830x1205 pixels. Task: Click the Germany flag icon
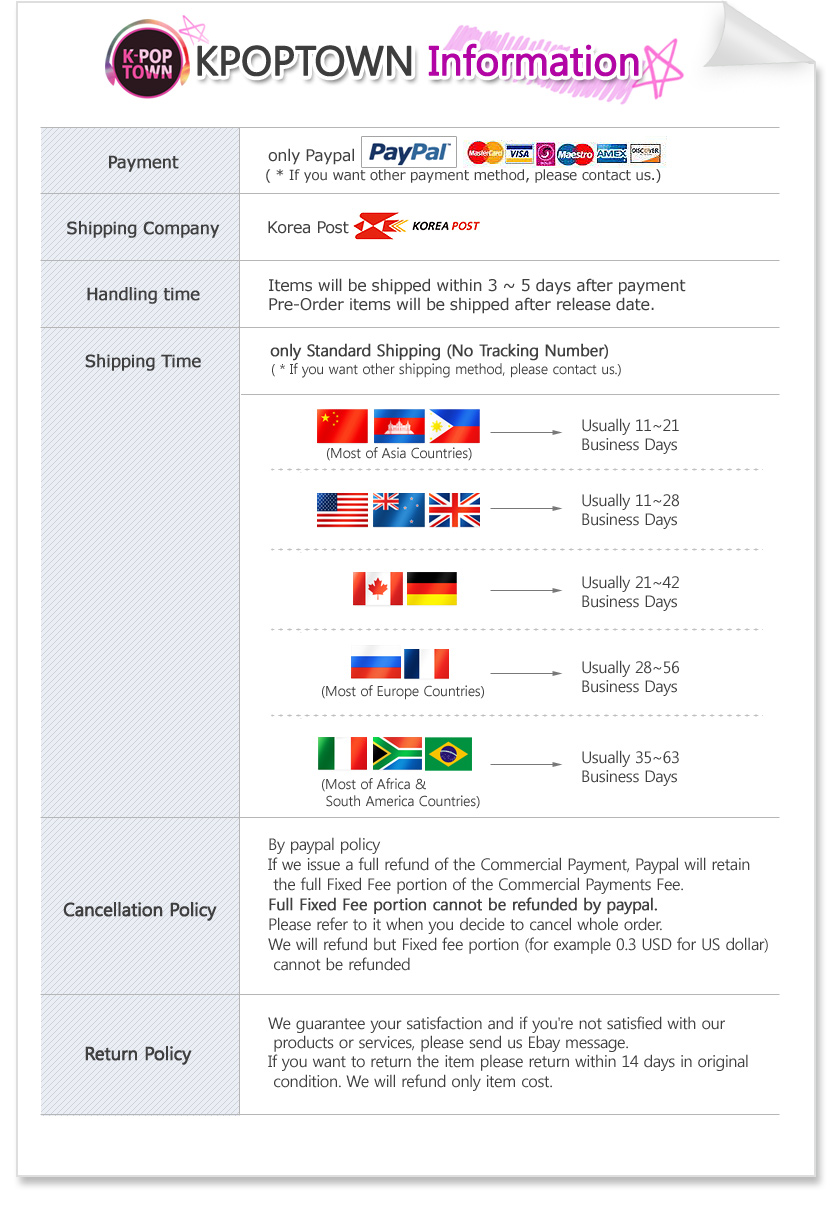(x=432, y=589)
